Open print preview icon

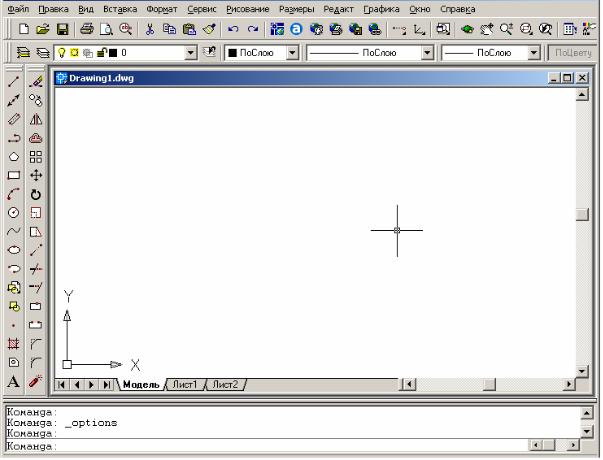tap(106, 29)
